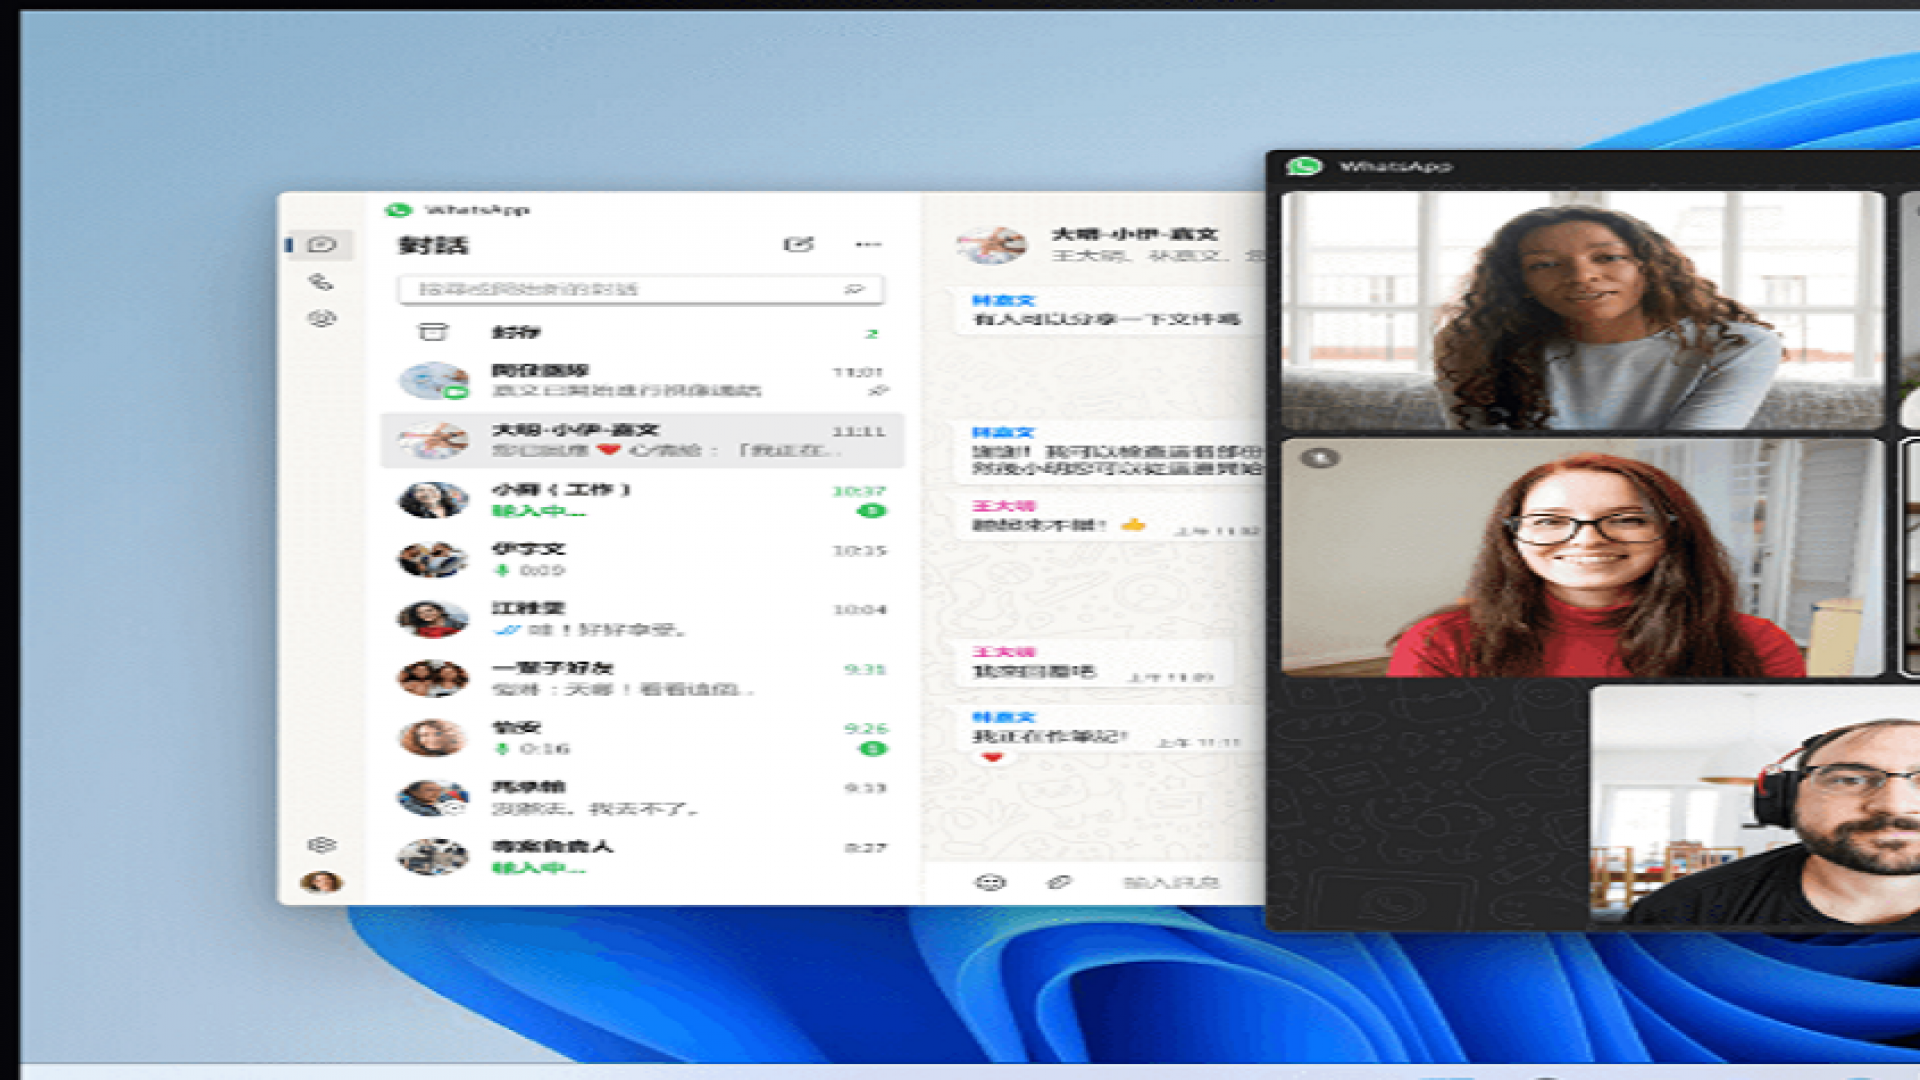
Task: Click the message asking to share the file
Action: [x=1108, y=311]
